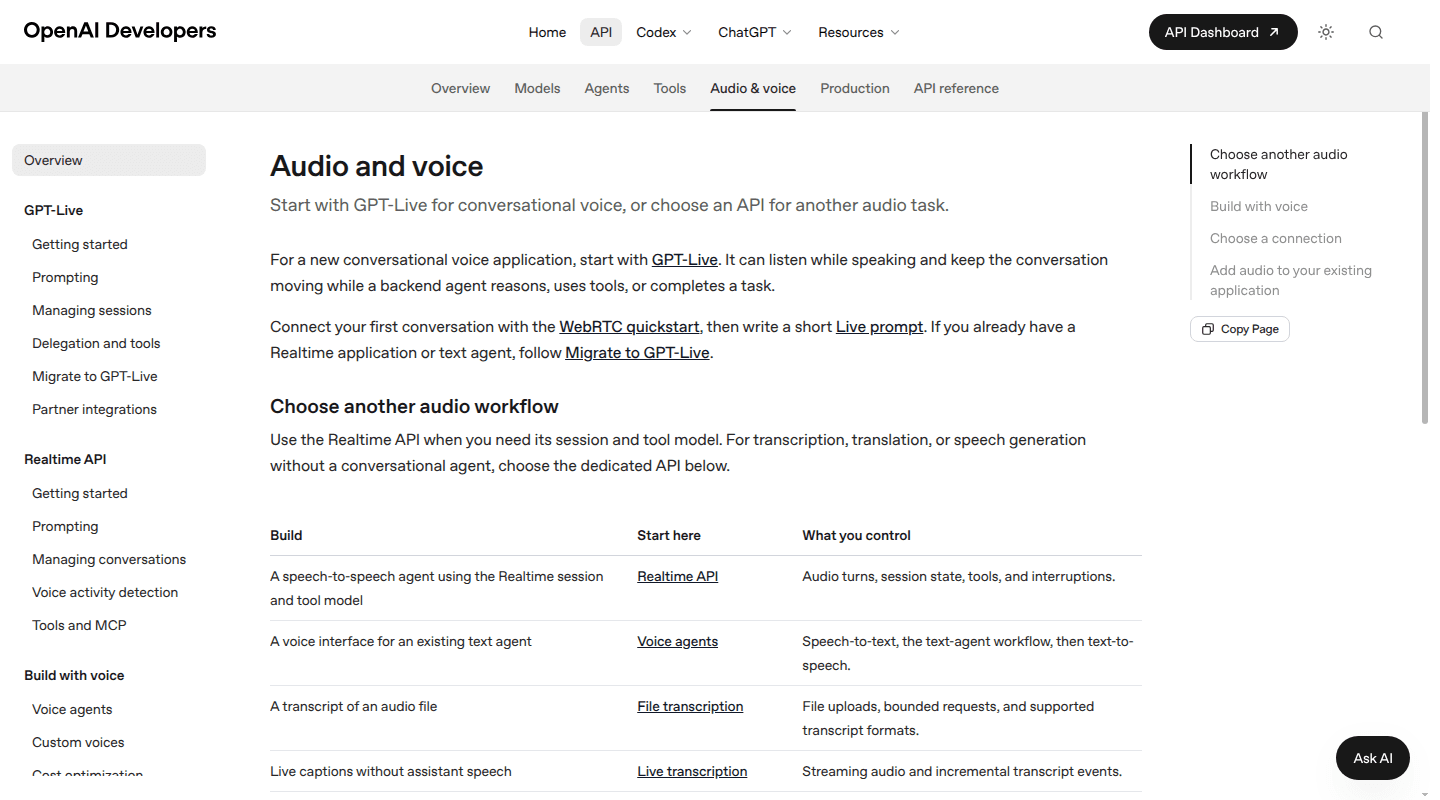Open the API reference tab
The height and width of the screenshot is (800, 1440).
956,88
